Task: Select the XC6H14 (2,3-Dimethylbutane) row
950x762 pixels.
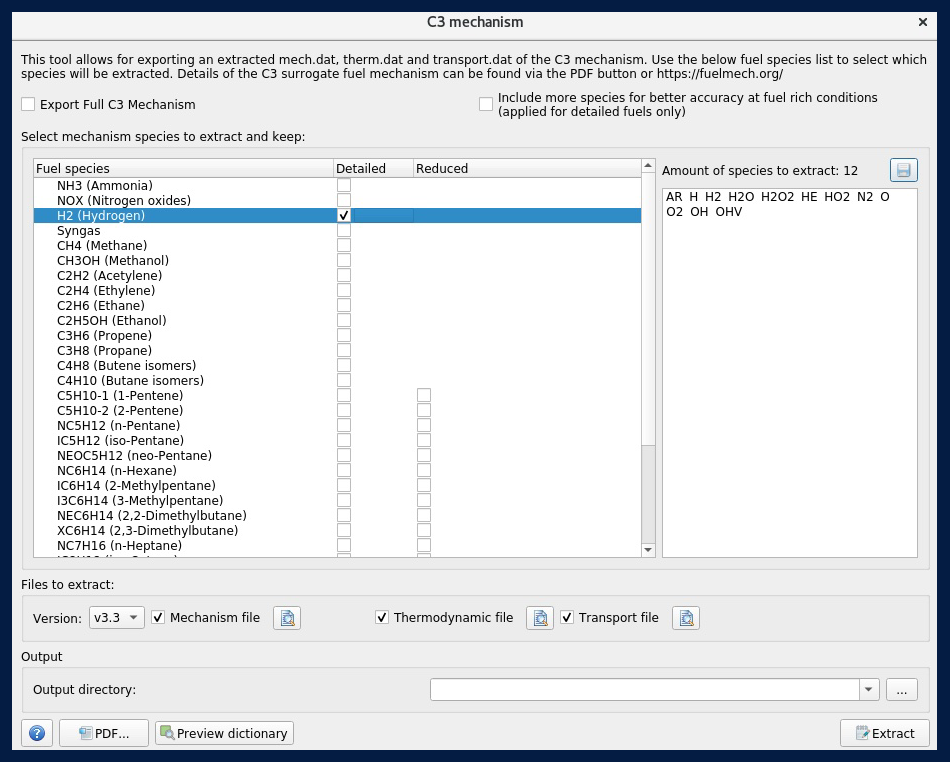Action: (337, 531)
